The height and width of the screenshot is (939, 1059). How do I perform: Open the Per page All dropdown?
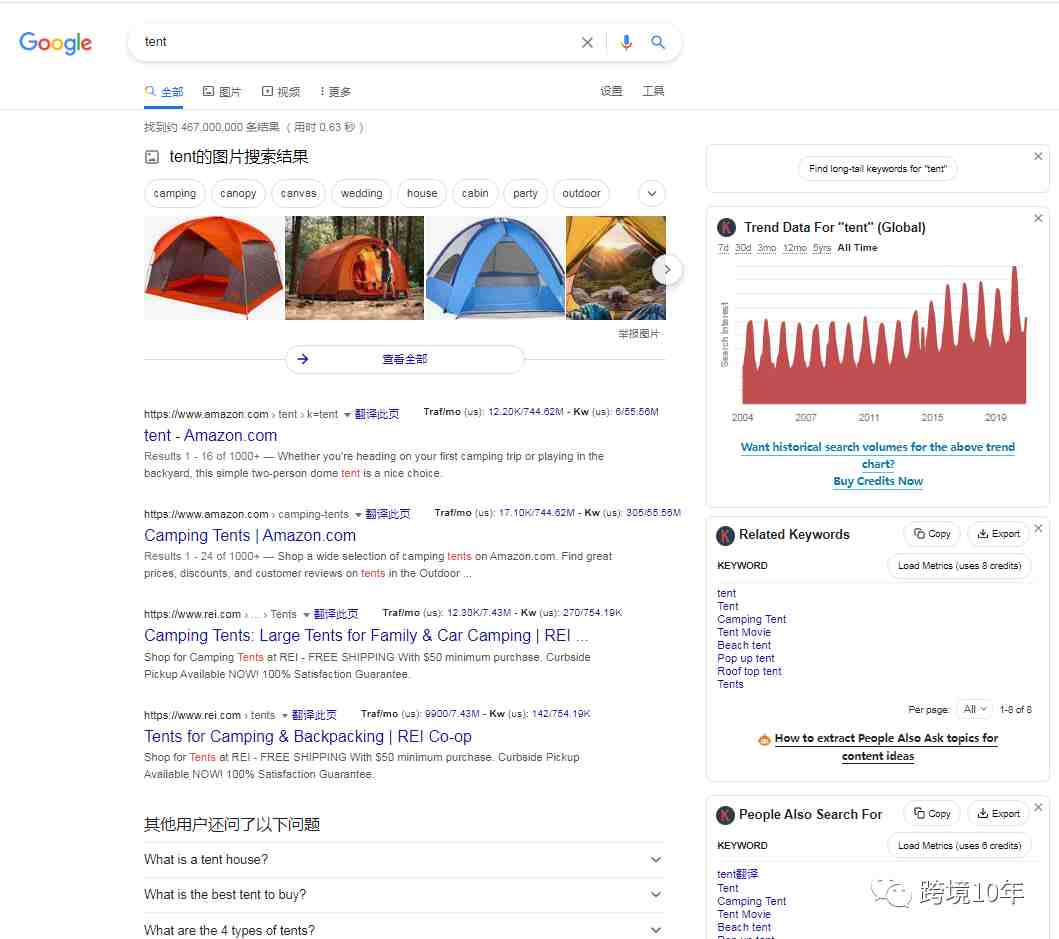point(975,709)
